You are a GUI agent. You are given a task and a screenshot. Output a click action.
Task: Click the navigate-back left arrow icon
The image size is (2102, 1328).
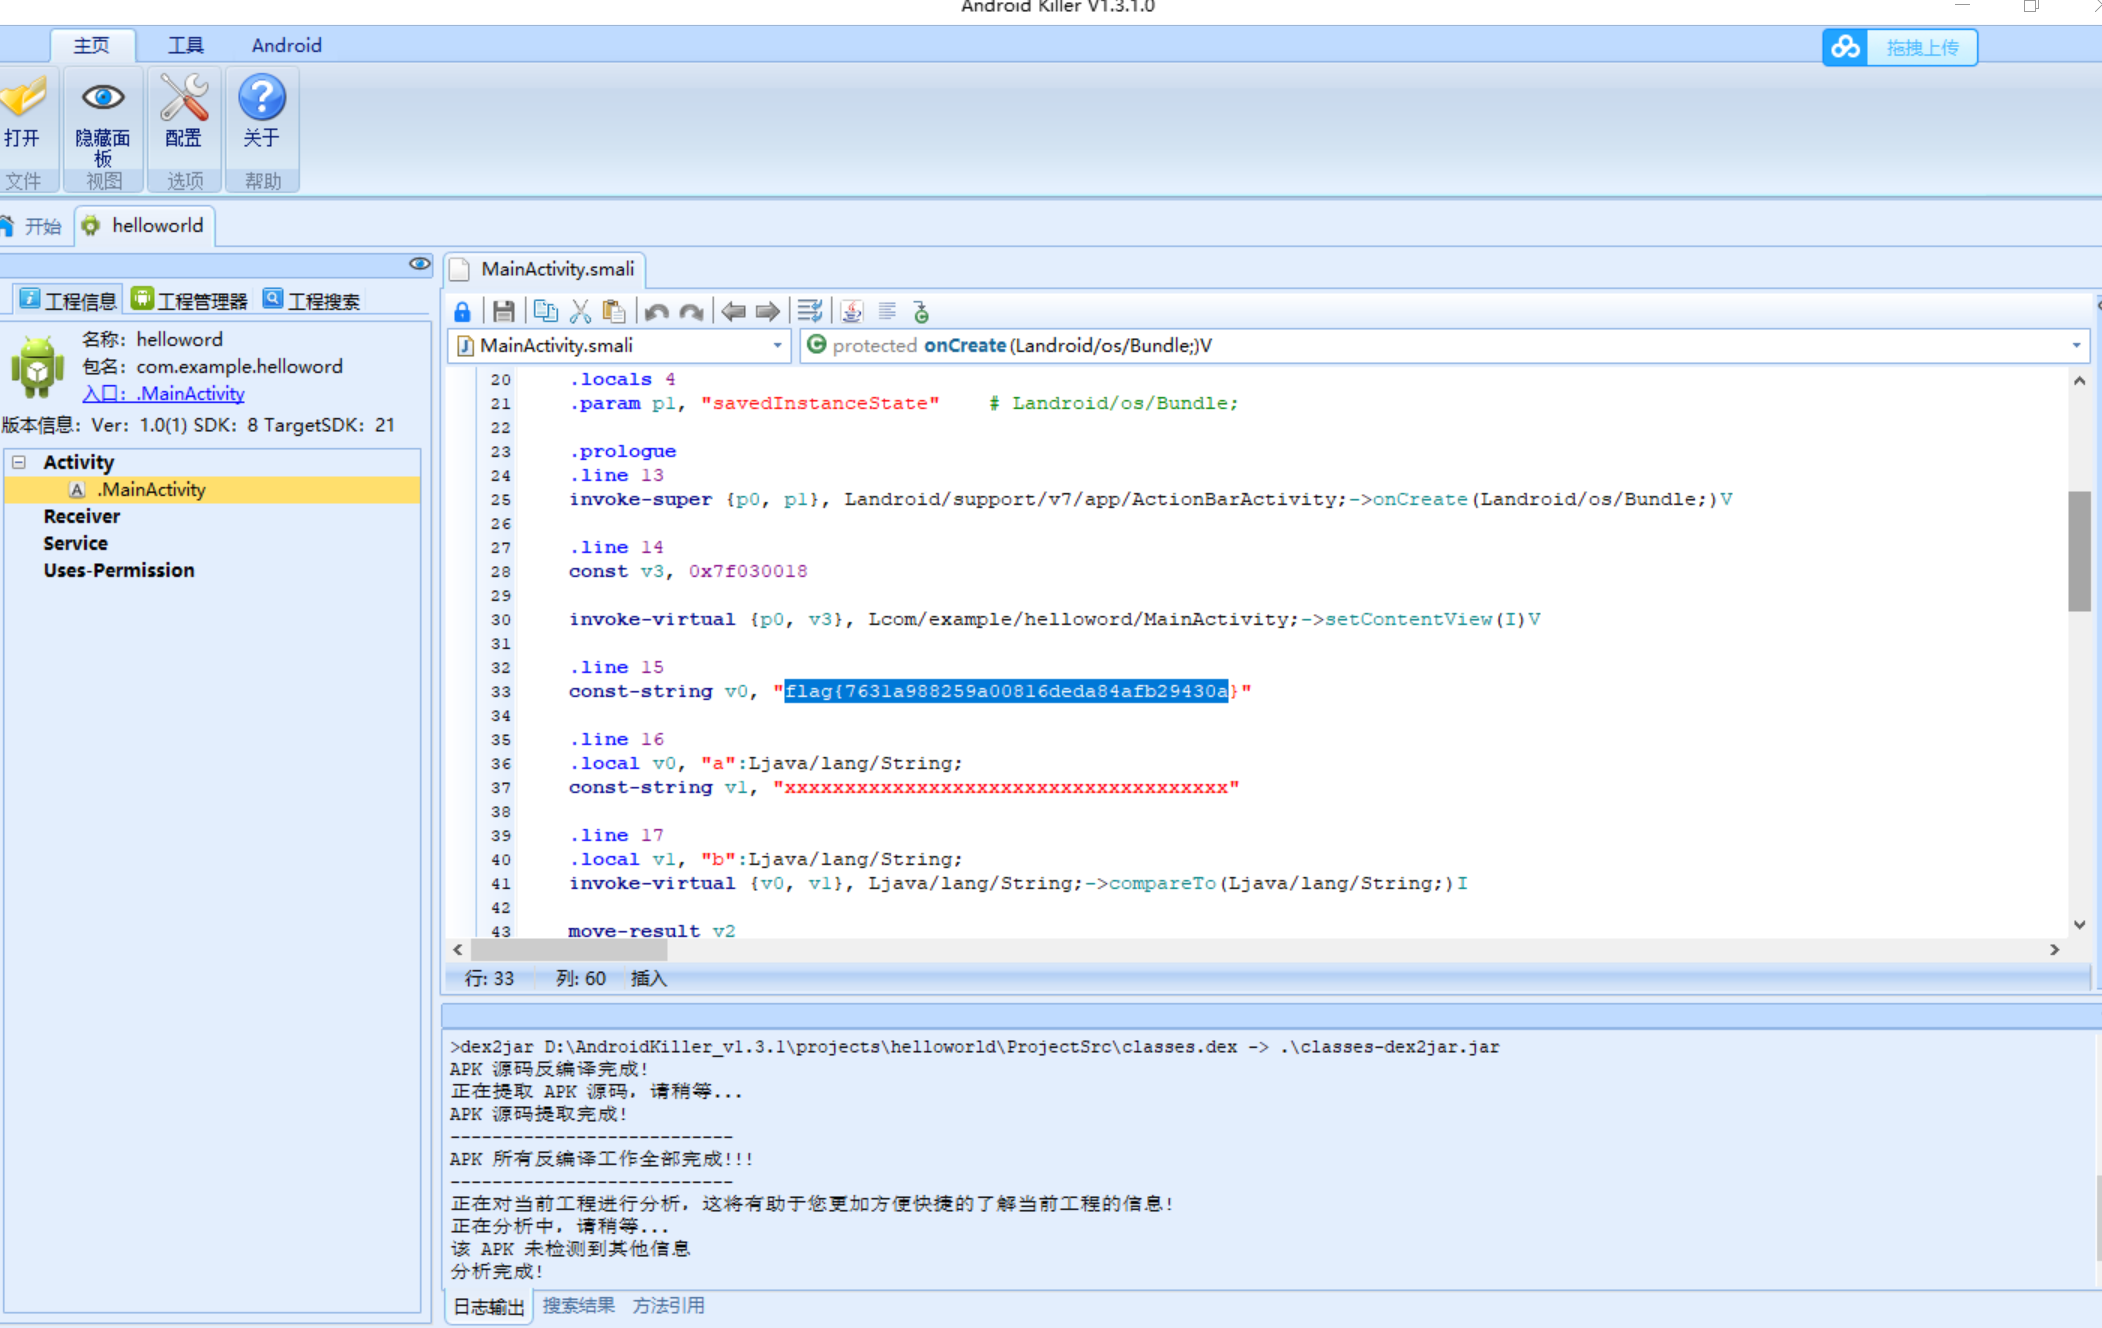pyautogui.click(x=733, y=311)
